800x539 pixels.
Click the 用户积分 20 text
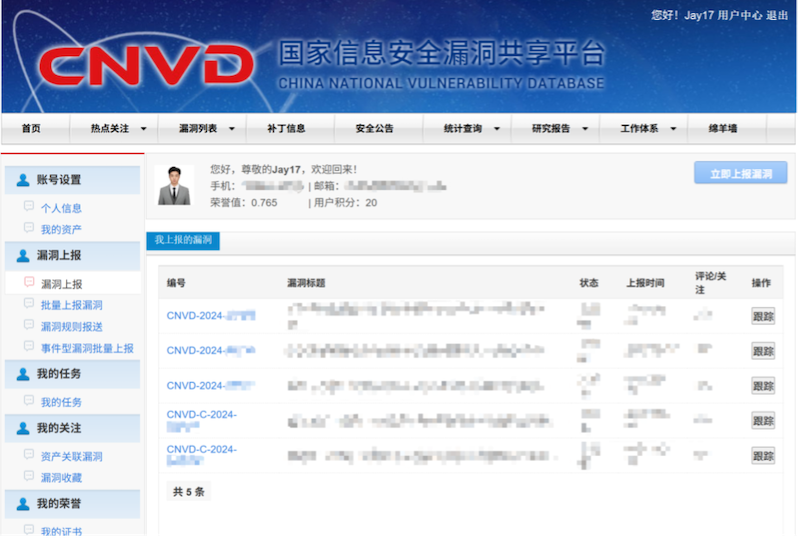click(x=345, y=203)
